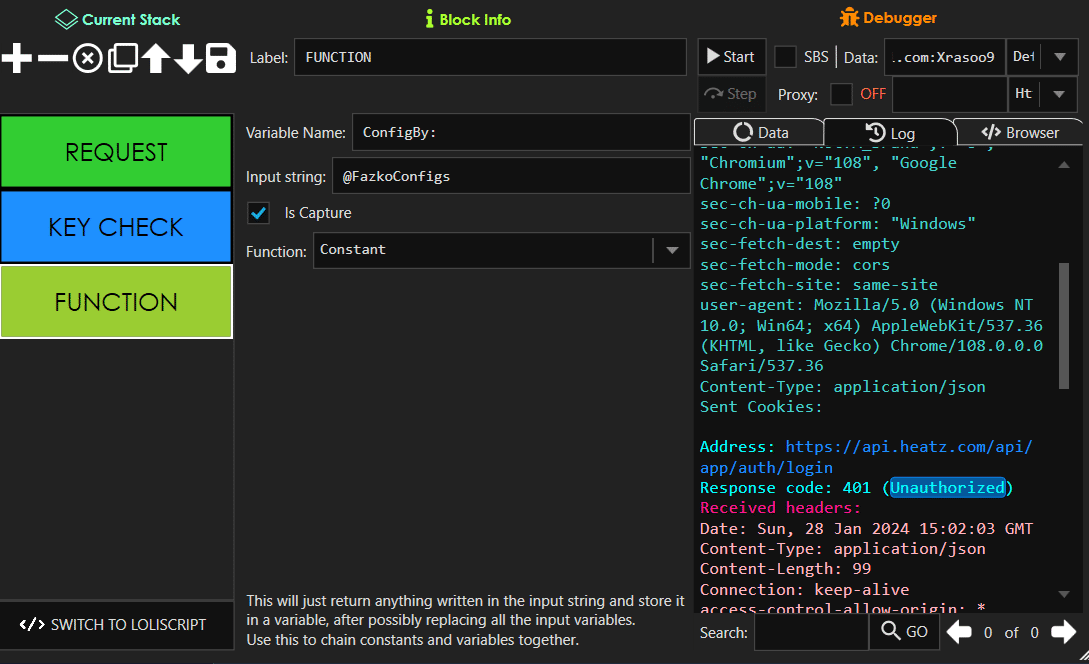Open the Function dropdown showing Constant

coord(672,251)
